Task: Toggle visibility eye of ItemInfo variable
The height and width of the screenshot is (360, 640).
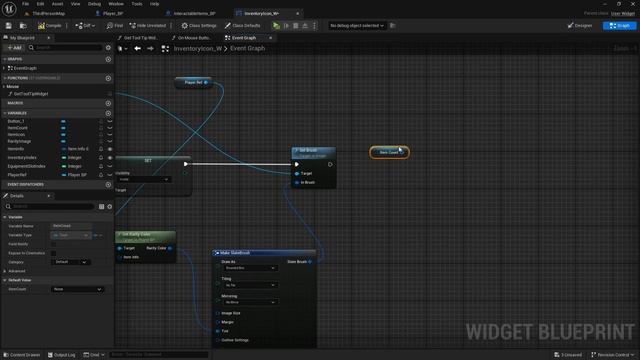Action: 110,149
